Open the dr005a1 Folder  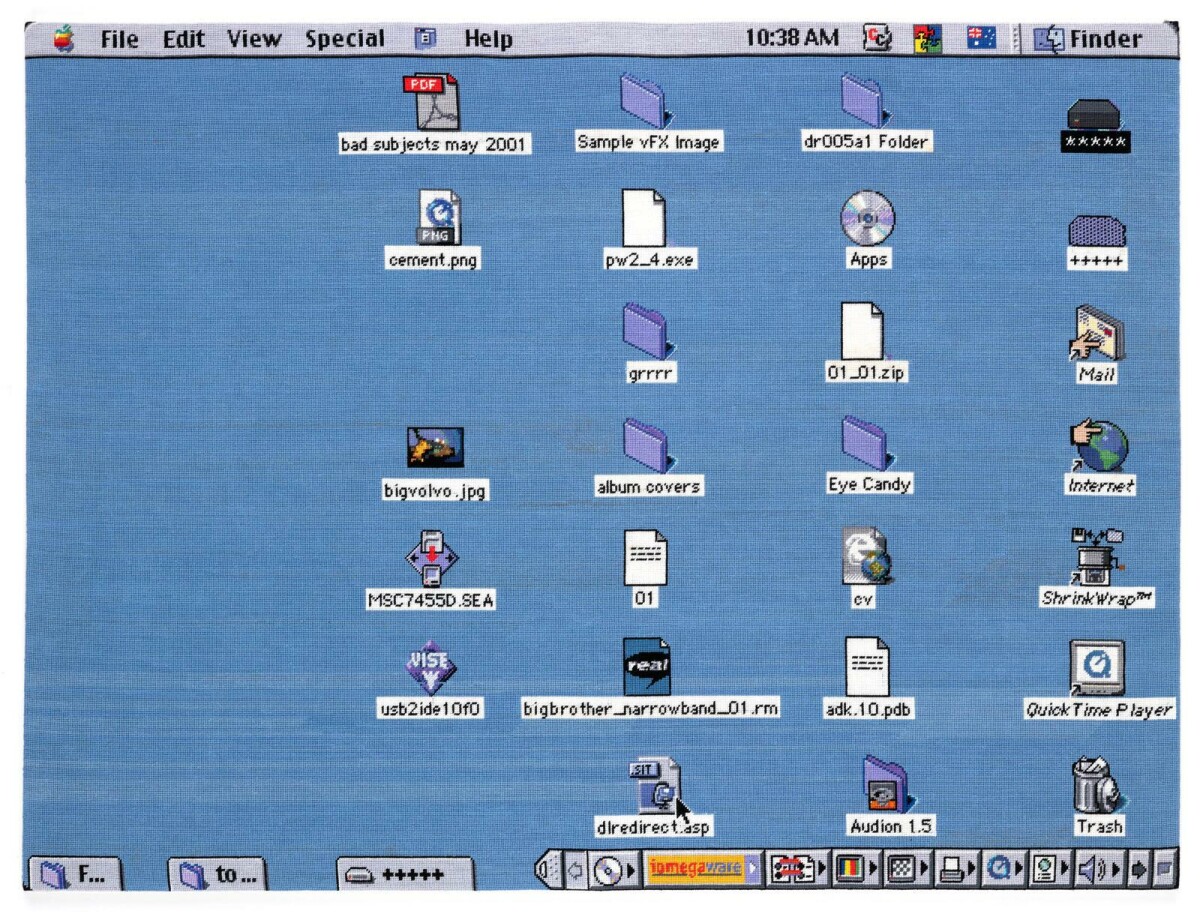(x=866, y=101)
